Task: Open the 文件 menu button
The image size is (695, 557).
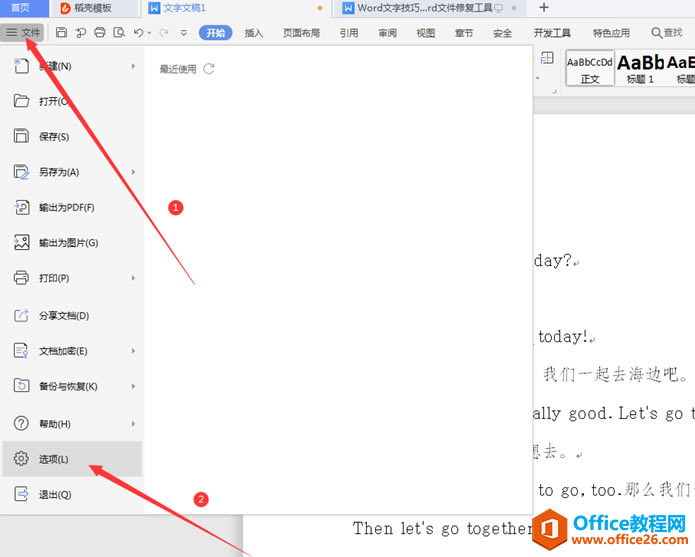Action: [x=22, y=32]
